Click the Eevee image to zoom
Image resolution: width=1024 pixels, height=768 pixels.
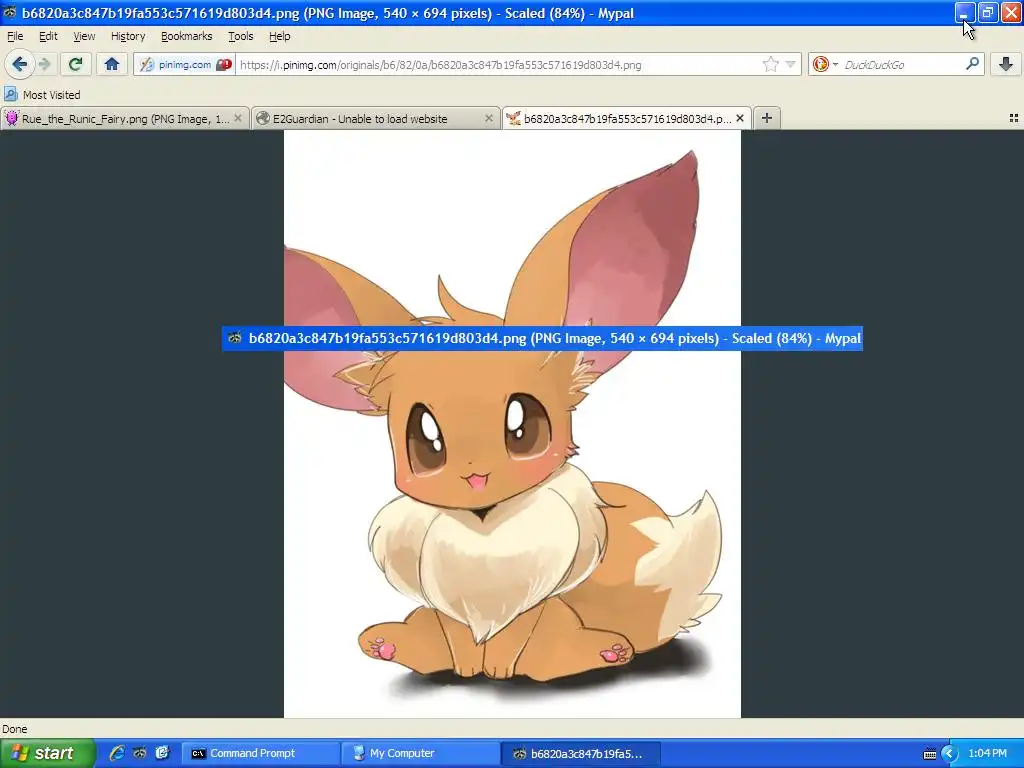click(512, 424)
